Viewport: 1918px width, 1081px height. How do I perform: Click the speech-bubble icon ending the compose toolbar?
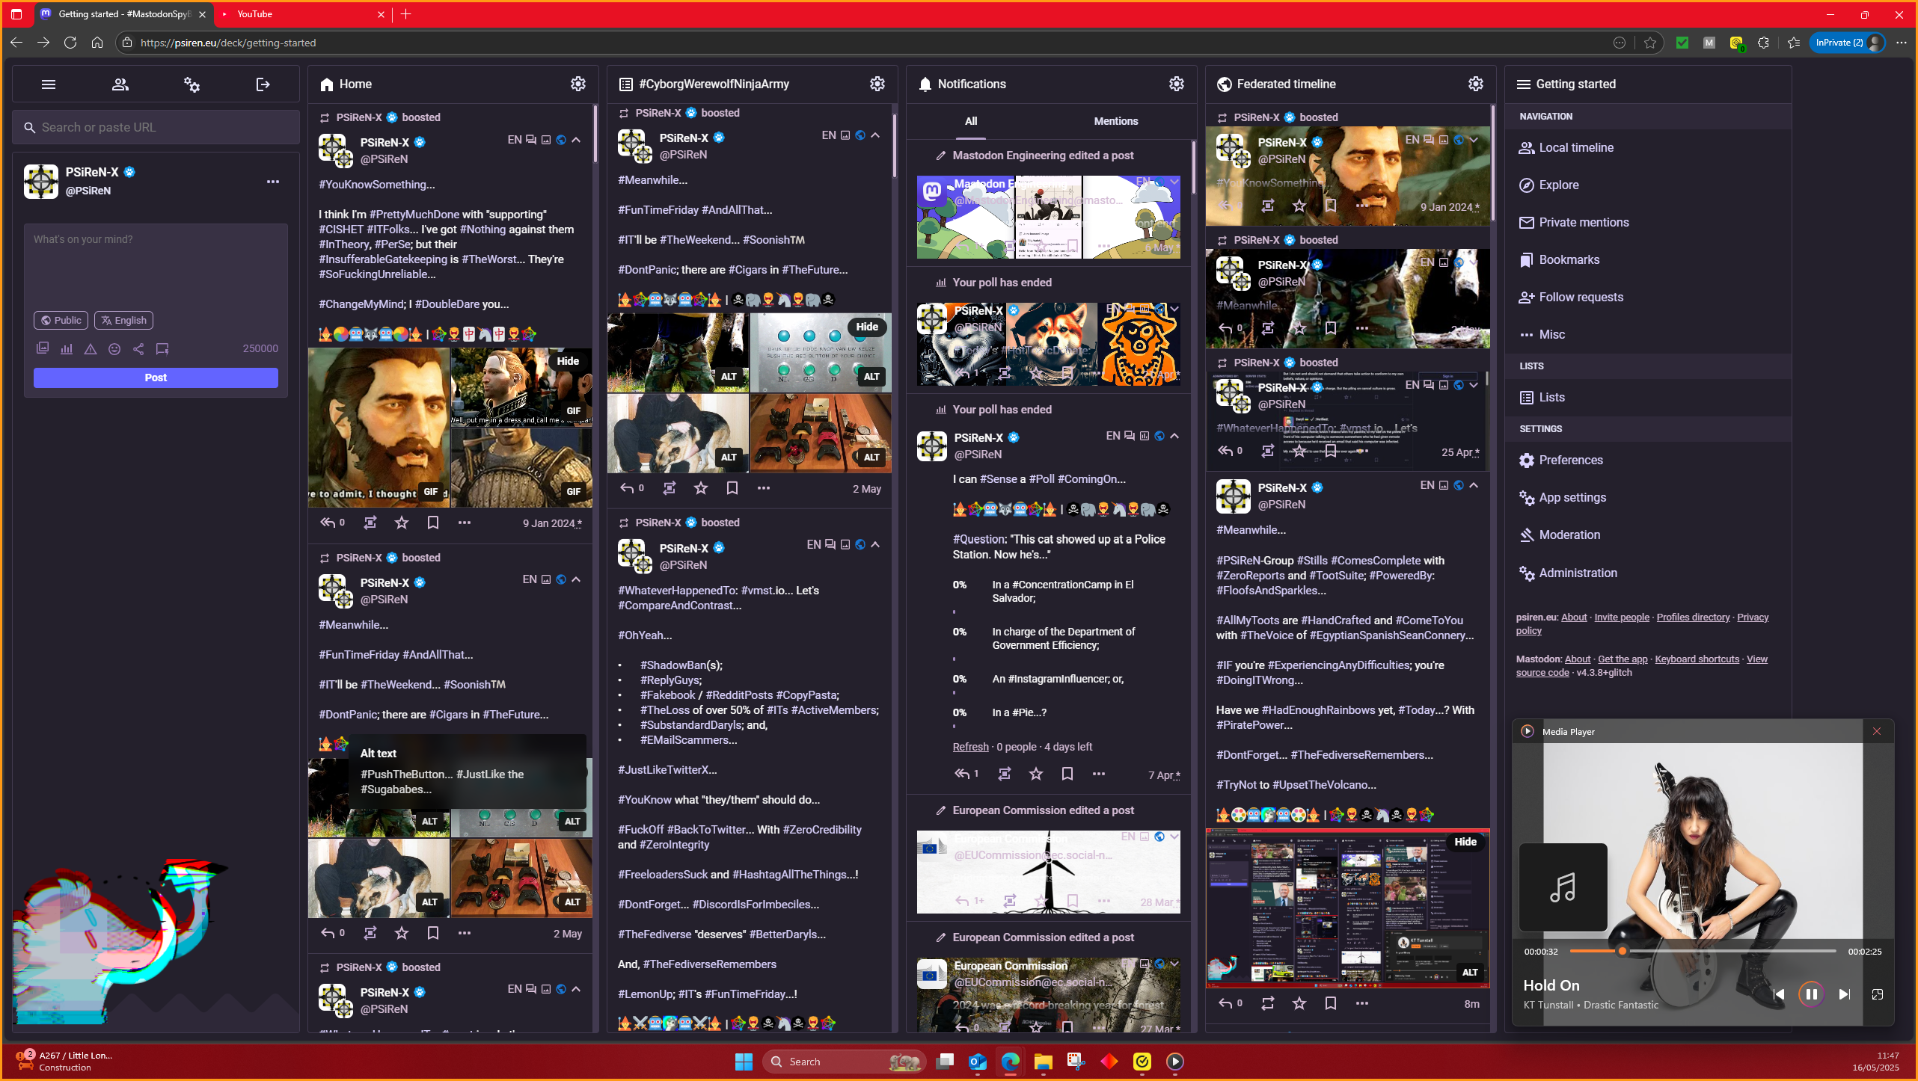click(x=162, y=349)
